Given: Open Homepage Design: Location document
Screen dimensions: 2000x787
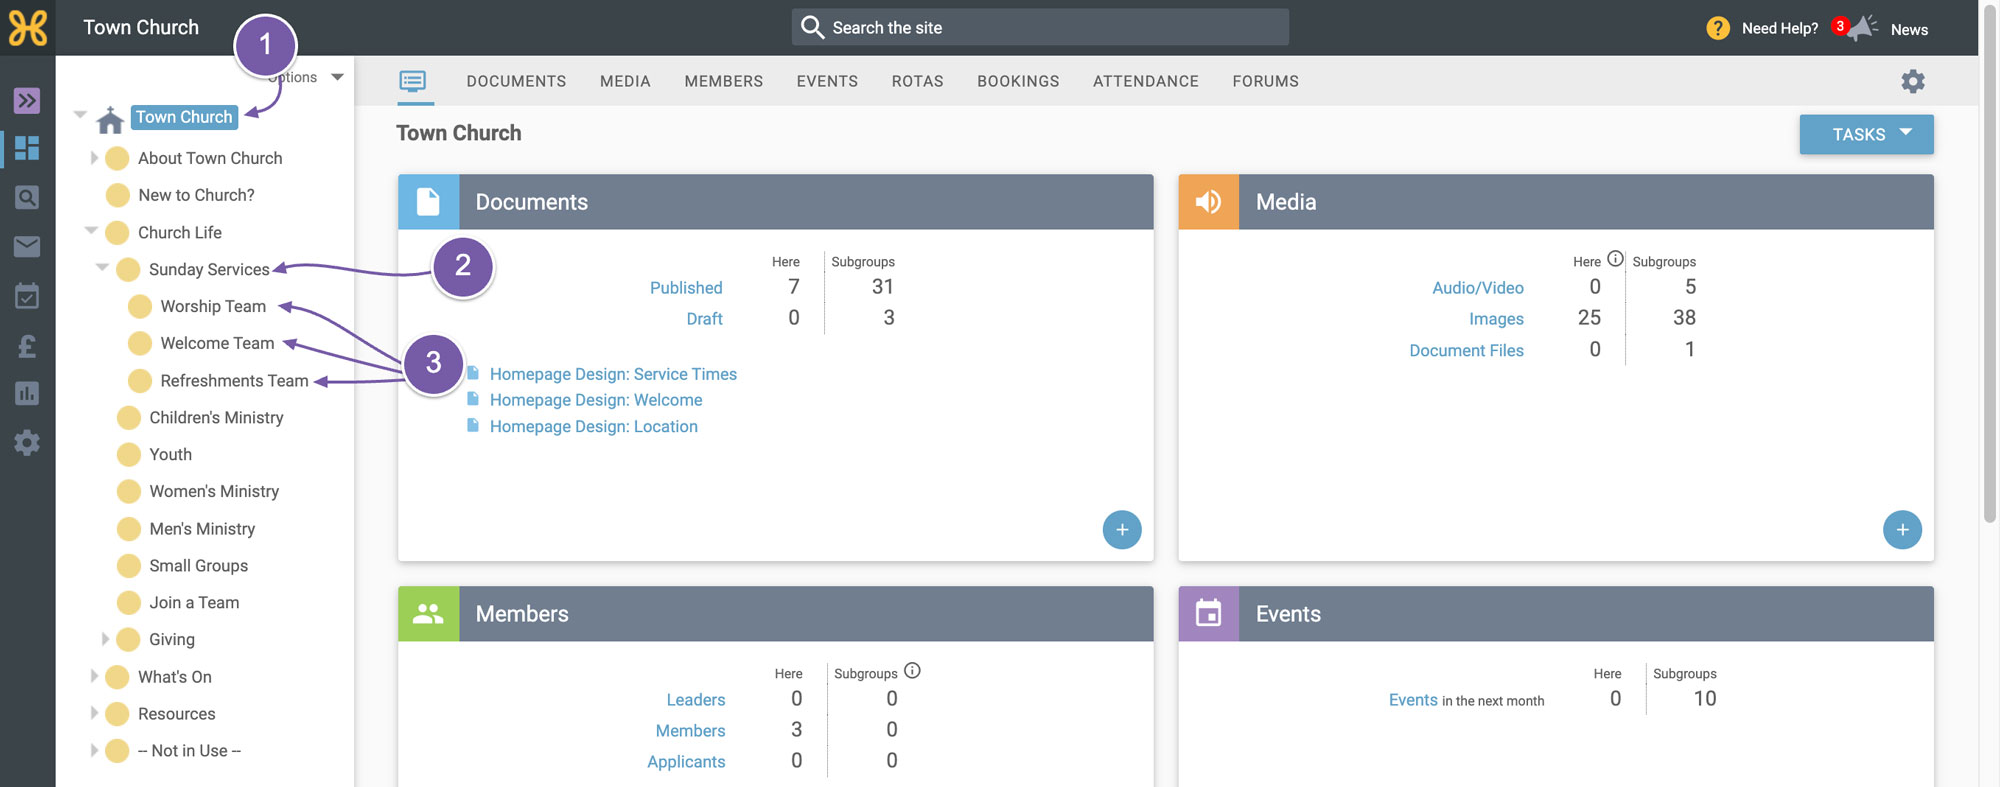Looking at the screenshot, I should pyautogui.click(x=594, y=427).
